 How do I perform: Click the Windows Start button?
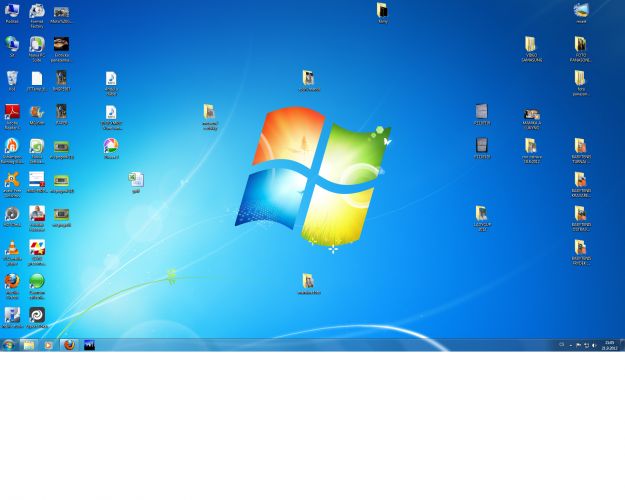(x=8, y=345)
